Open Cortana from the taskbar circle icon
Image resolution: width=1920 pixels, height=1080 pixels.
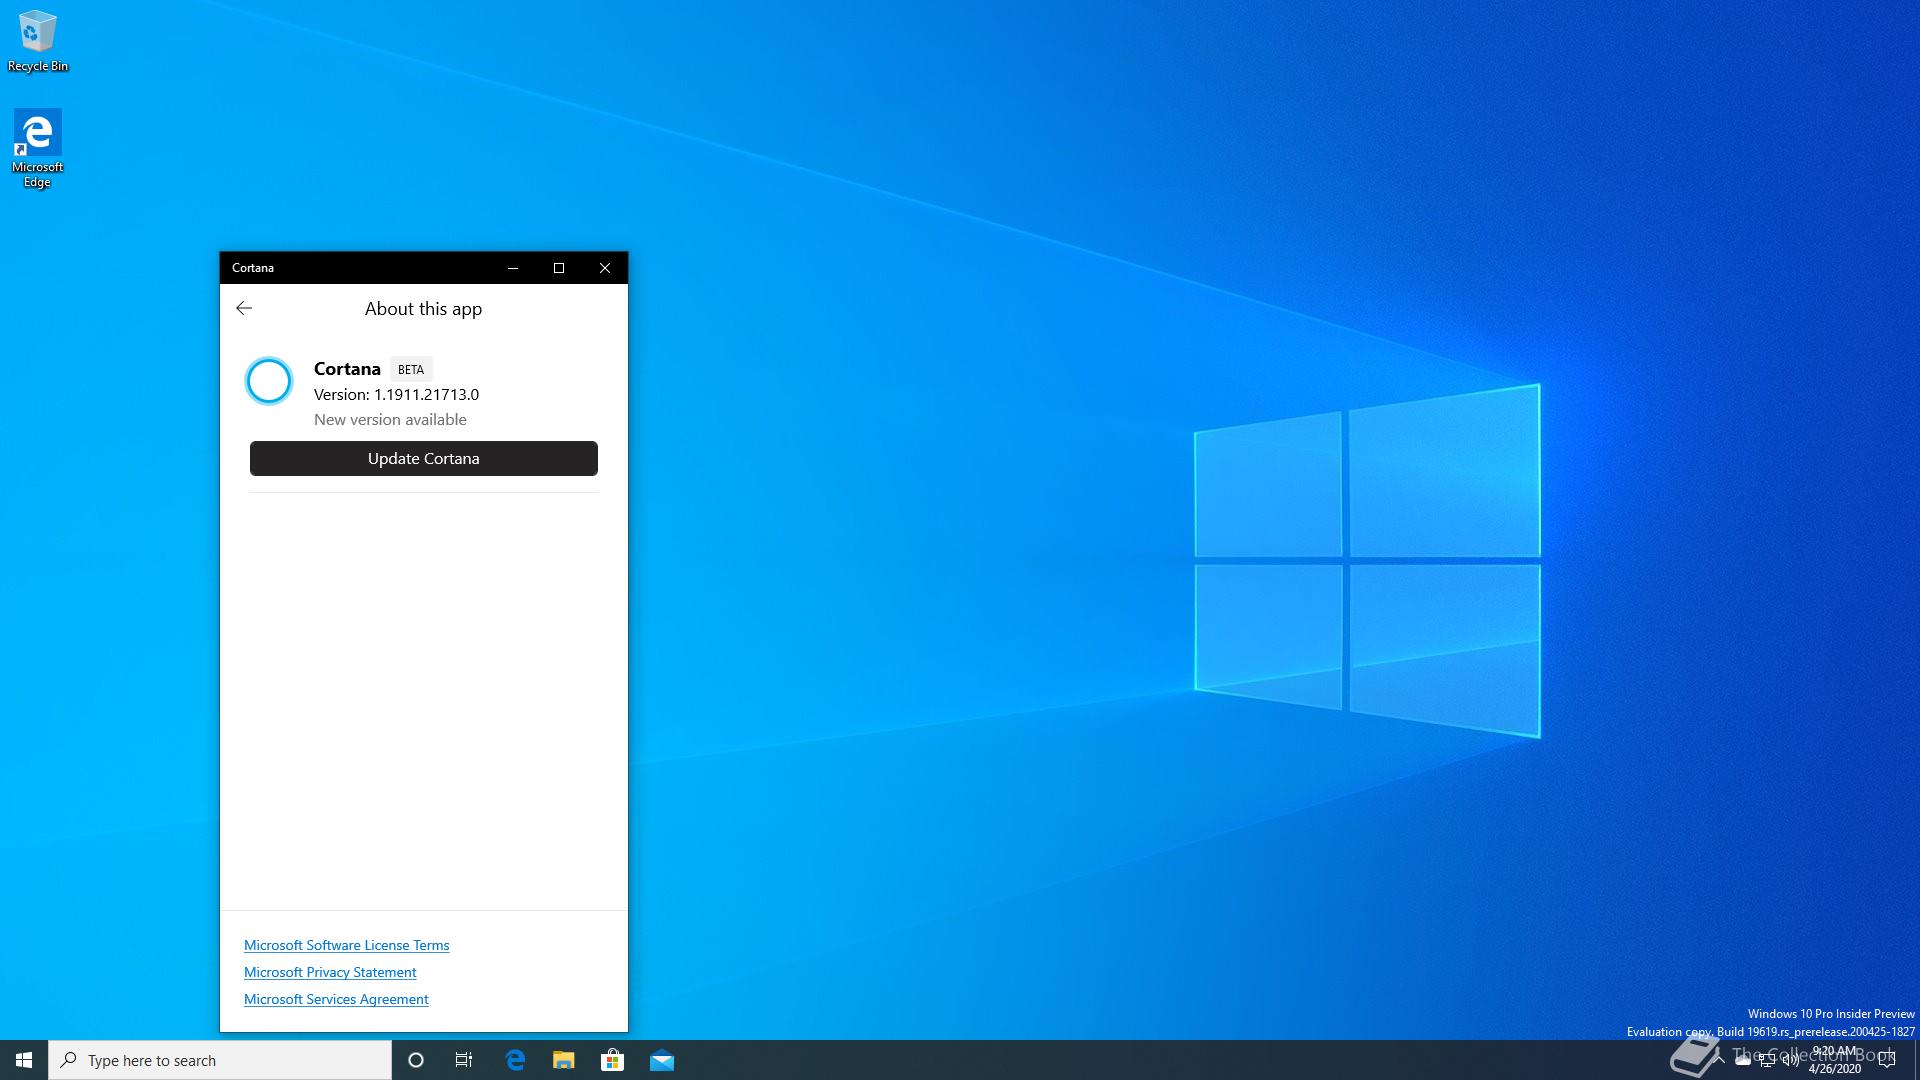(416, 1060)
